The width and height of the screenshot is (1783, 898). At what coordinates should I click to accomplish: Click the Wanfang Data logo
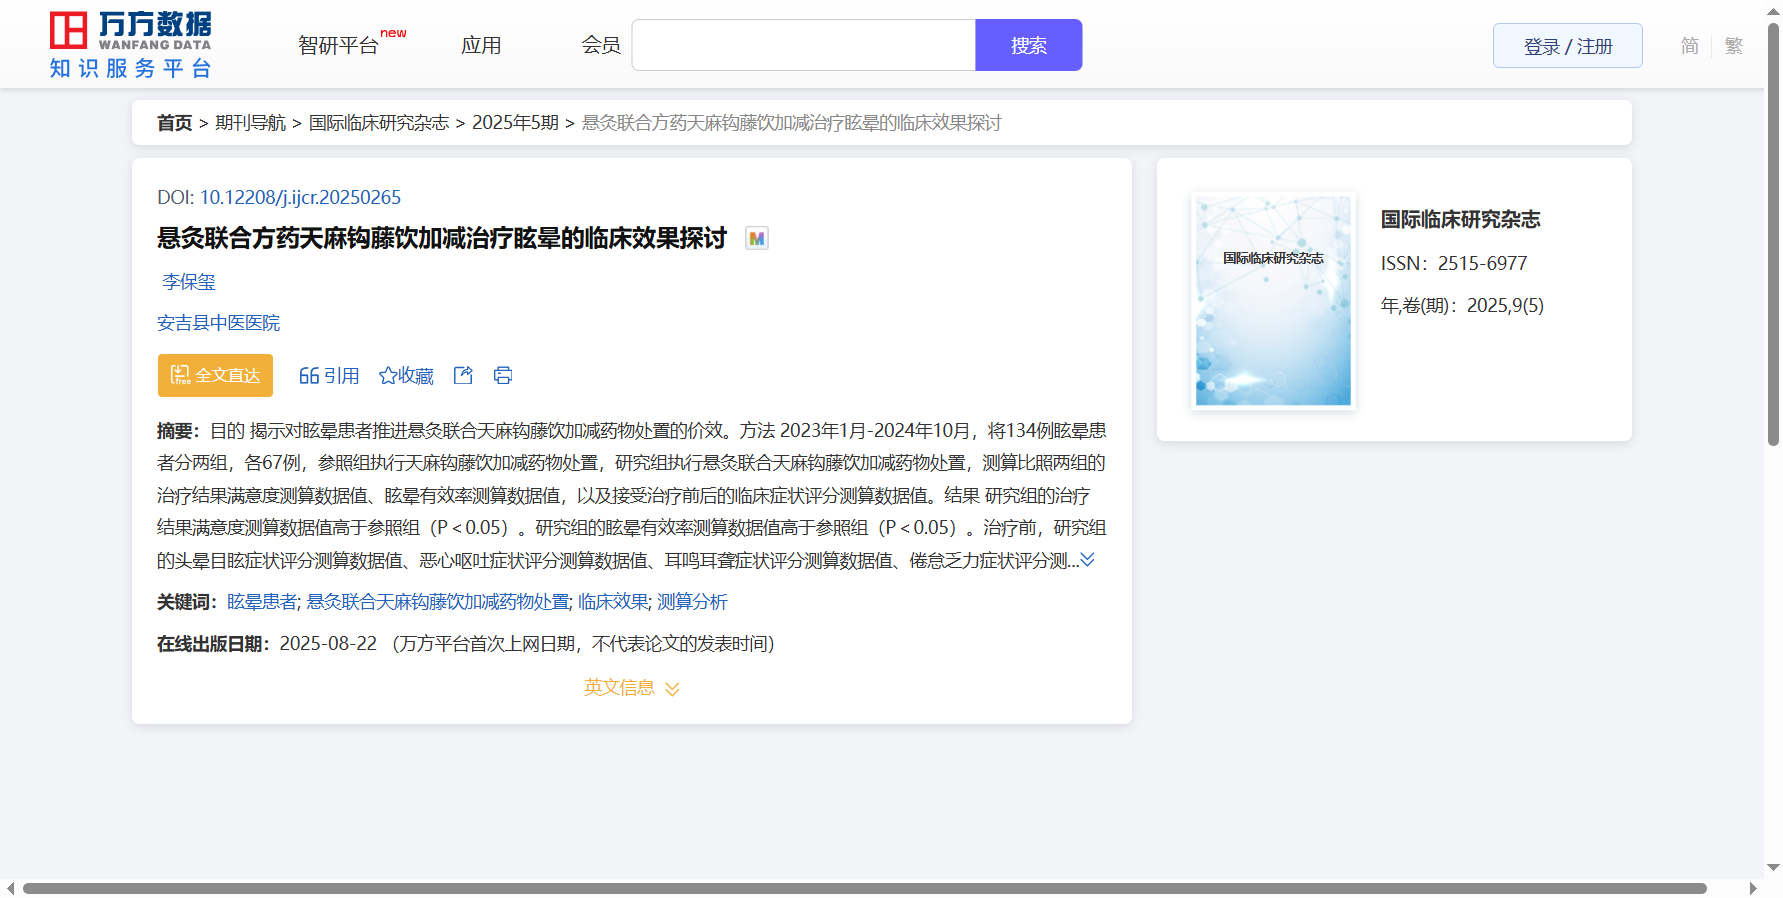(131, 45)
